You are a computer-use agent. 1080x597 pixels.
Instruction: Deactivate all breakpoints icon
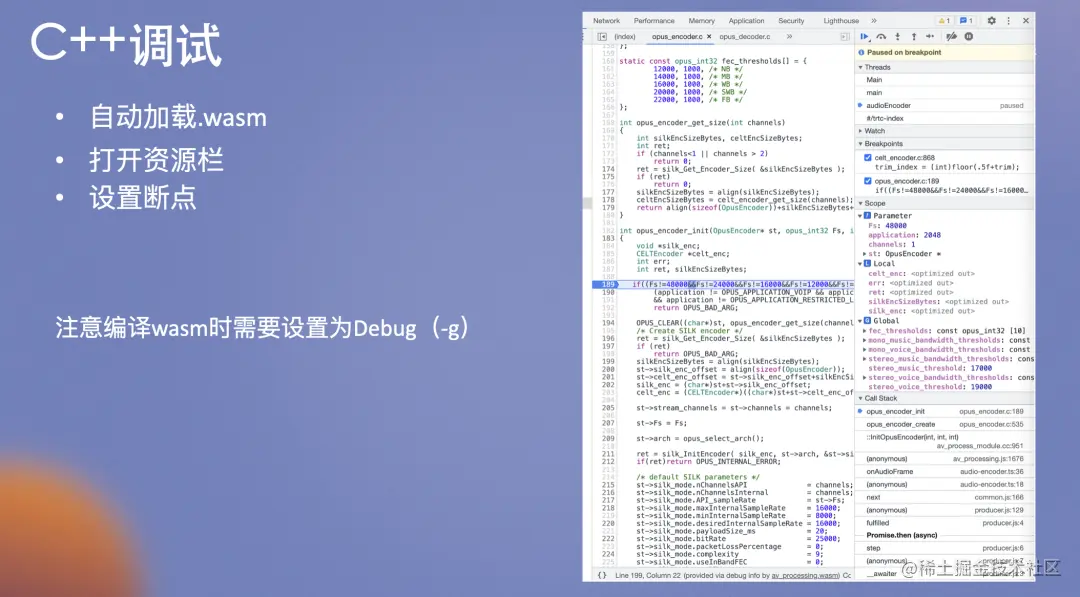point(951,36)
